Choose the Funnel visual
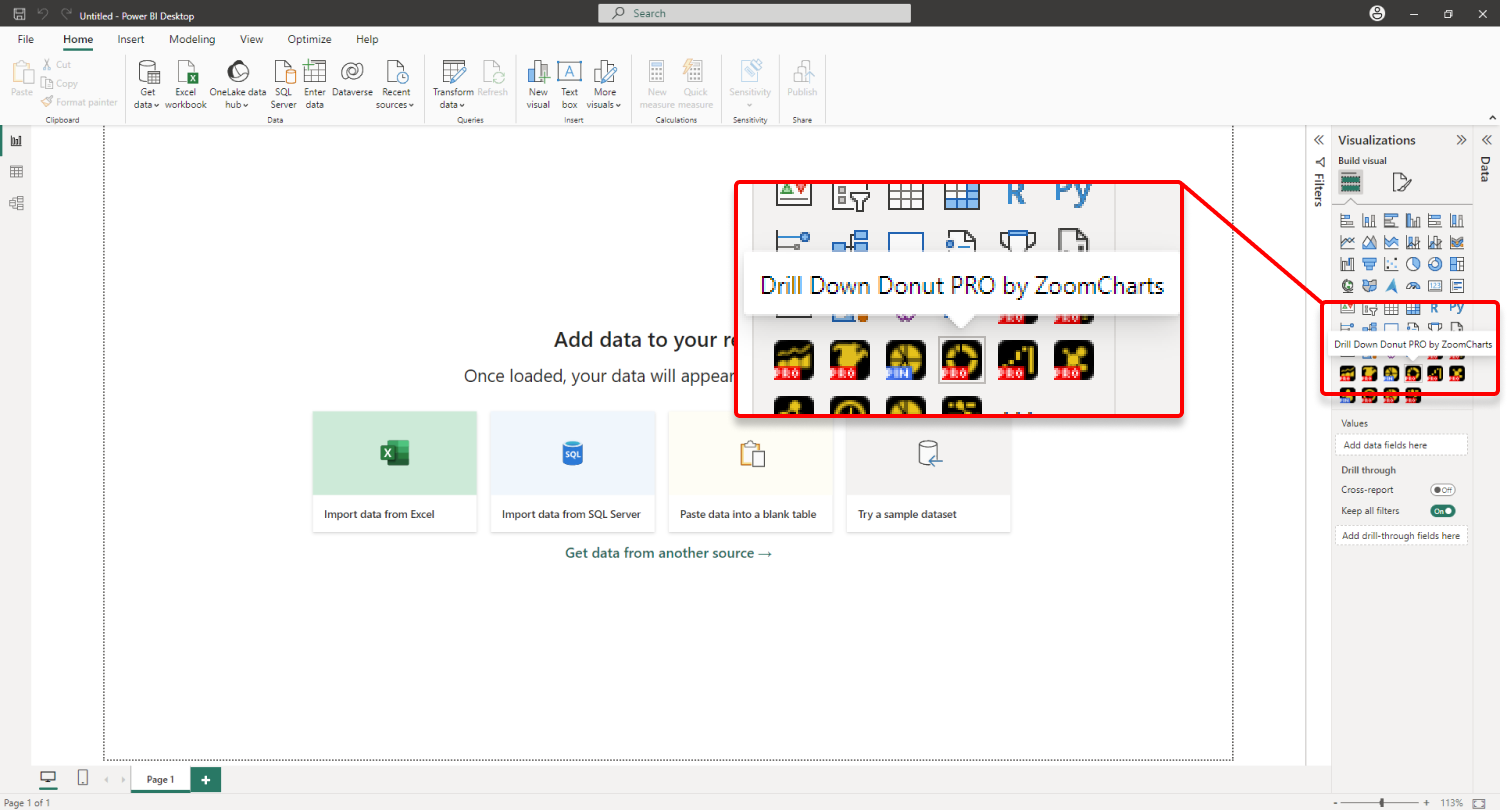The image size is (1508, 810). click(x=1369, y=265)
